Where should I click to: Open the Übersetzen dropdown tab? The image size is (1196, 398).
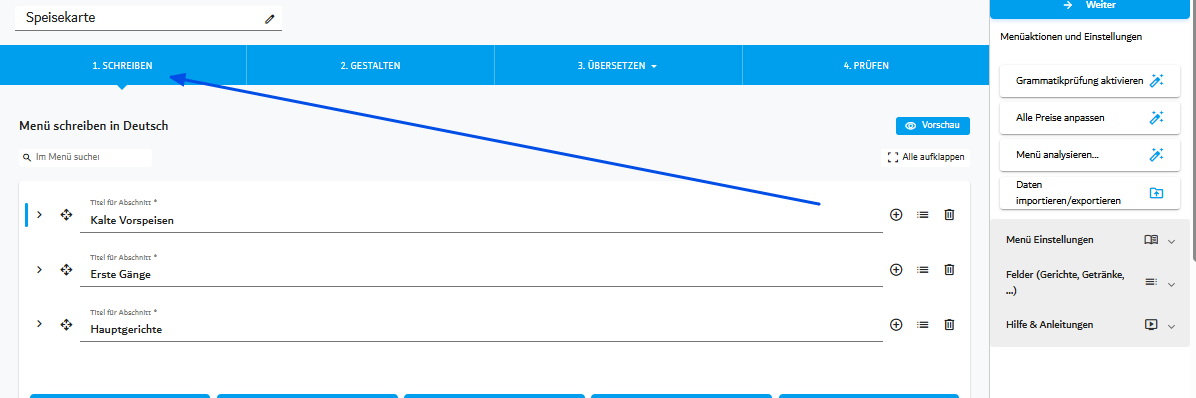coord(618,66)
